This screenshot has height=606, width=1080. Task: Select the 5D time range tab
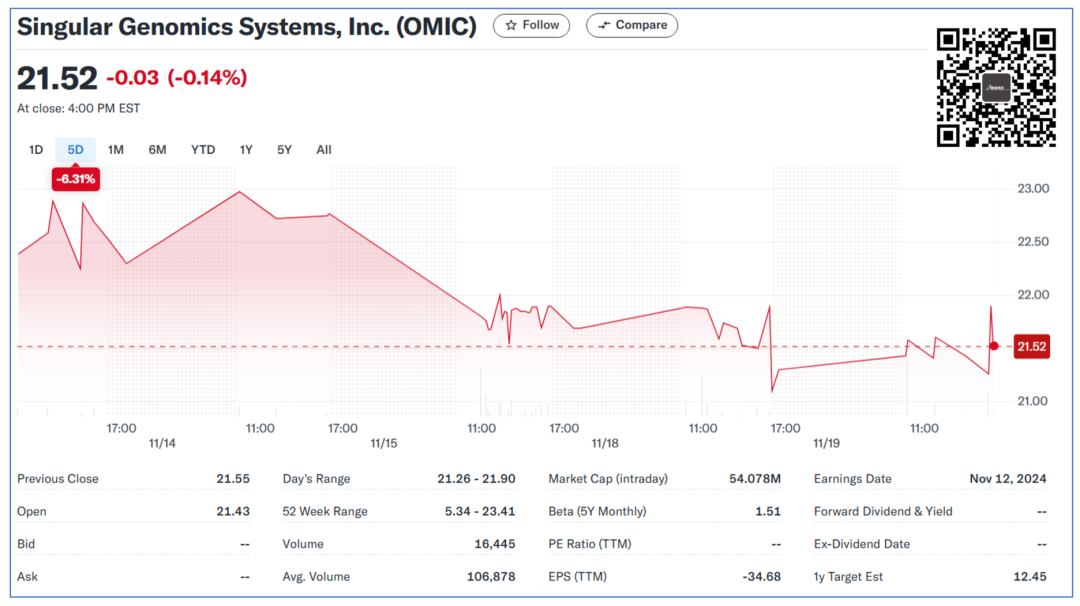click(x=76, y=150)
